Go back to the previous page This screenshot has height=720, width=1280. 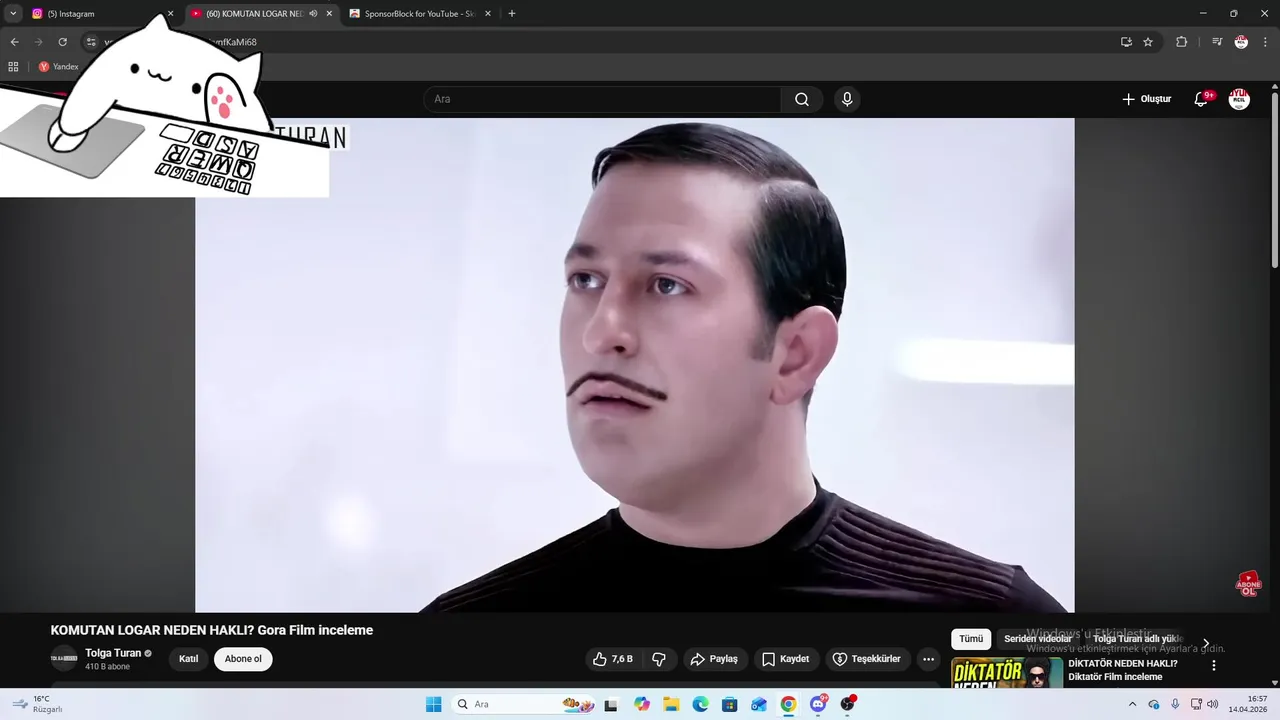coord(14,42)
